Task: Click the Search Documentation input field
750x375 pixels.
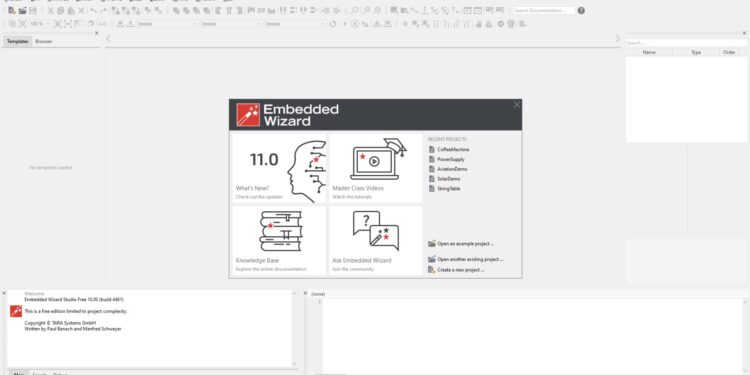Action: tap(543, 10)
